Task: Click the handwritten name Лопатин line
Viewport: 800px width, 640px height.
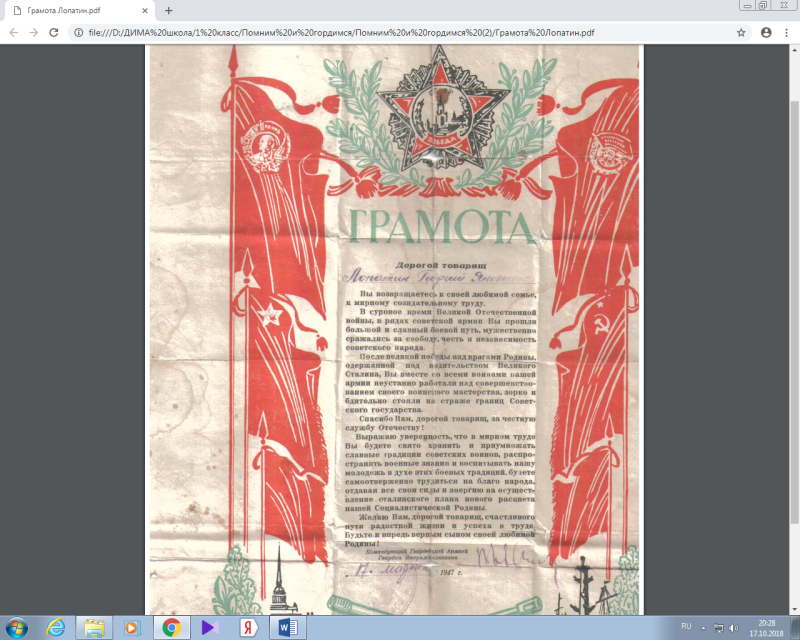Action: (438, 277)
